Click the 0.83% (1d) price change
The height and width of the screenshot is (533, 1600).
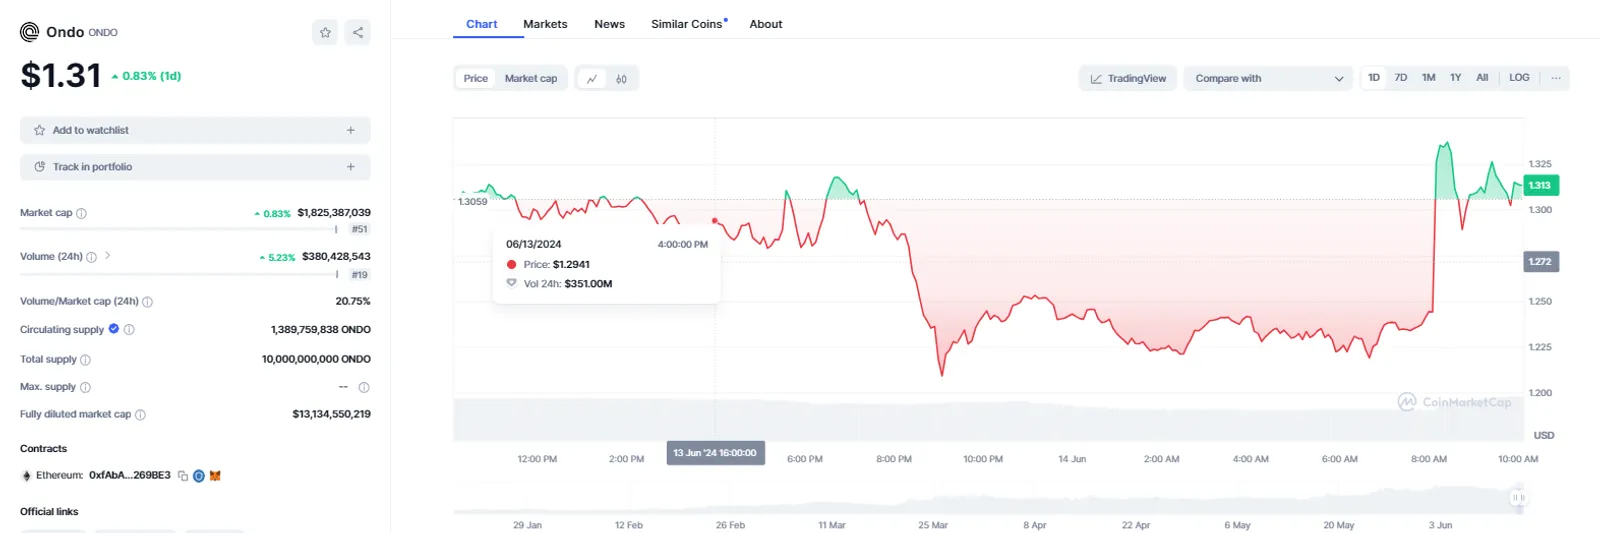coord(146,76)
